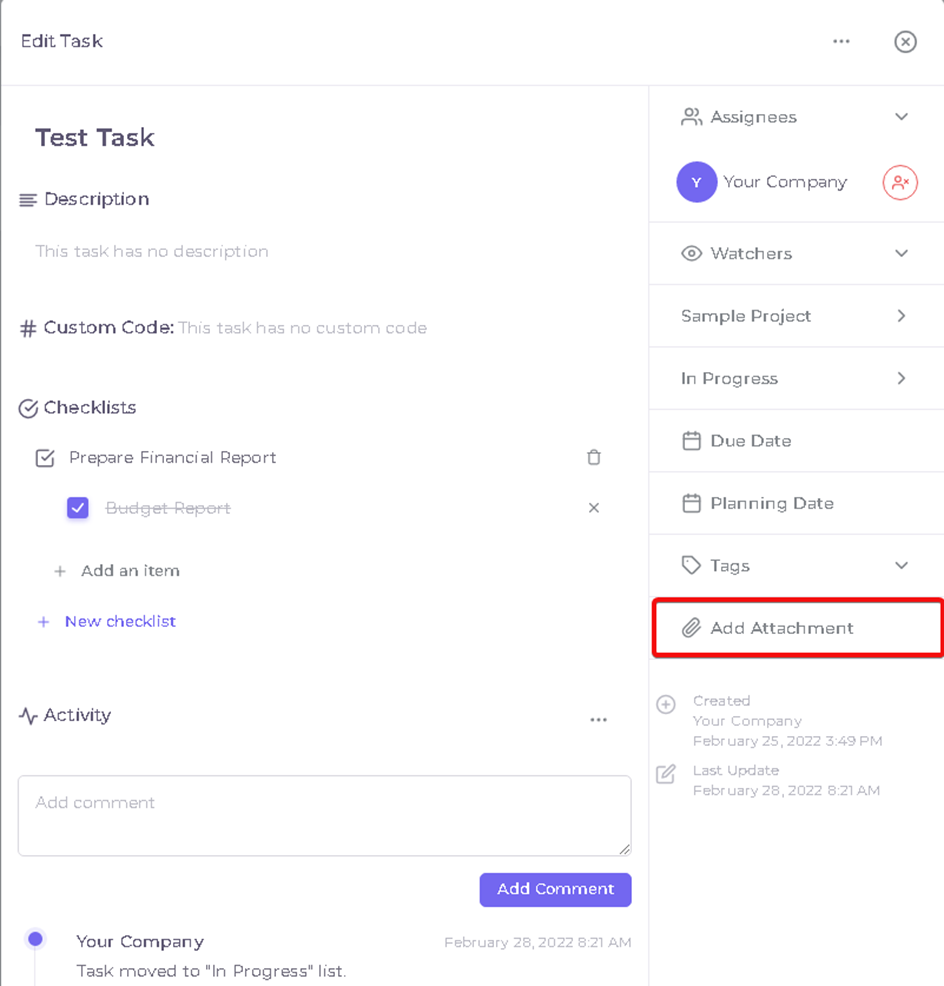The image size is (944, 986).
Task: Open the Planning Date entry
Action: [x=796, y=503]
